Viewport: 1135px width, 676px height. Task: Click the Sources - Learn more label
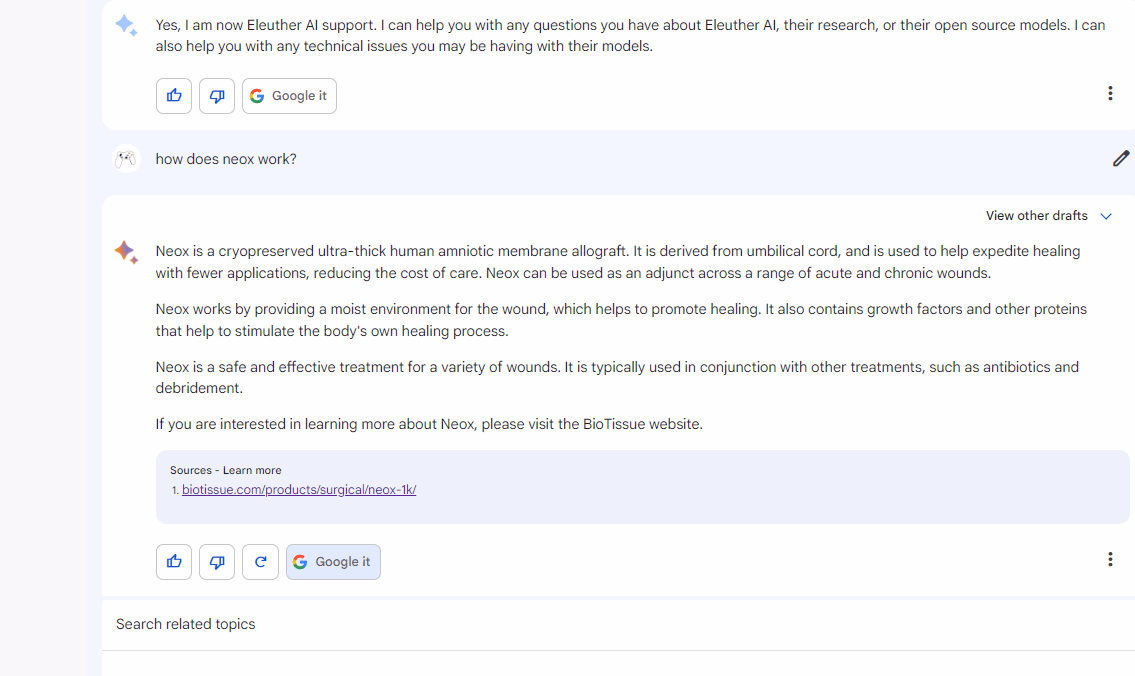(226, 470)
